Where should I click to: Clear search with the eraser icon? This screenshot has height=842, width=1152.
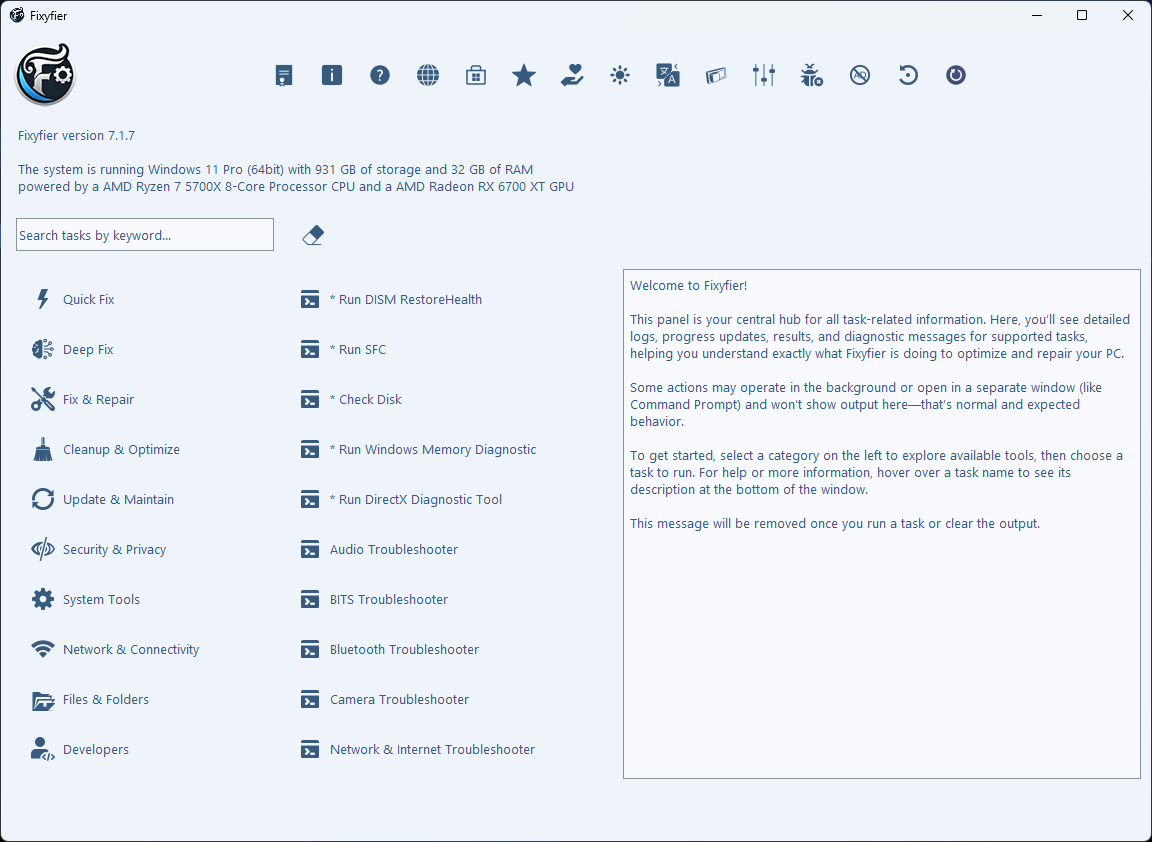click(x=313, y=235)
